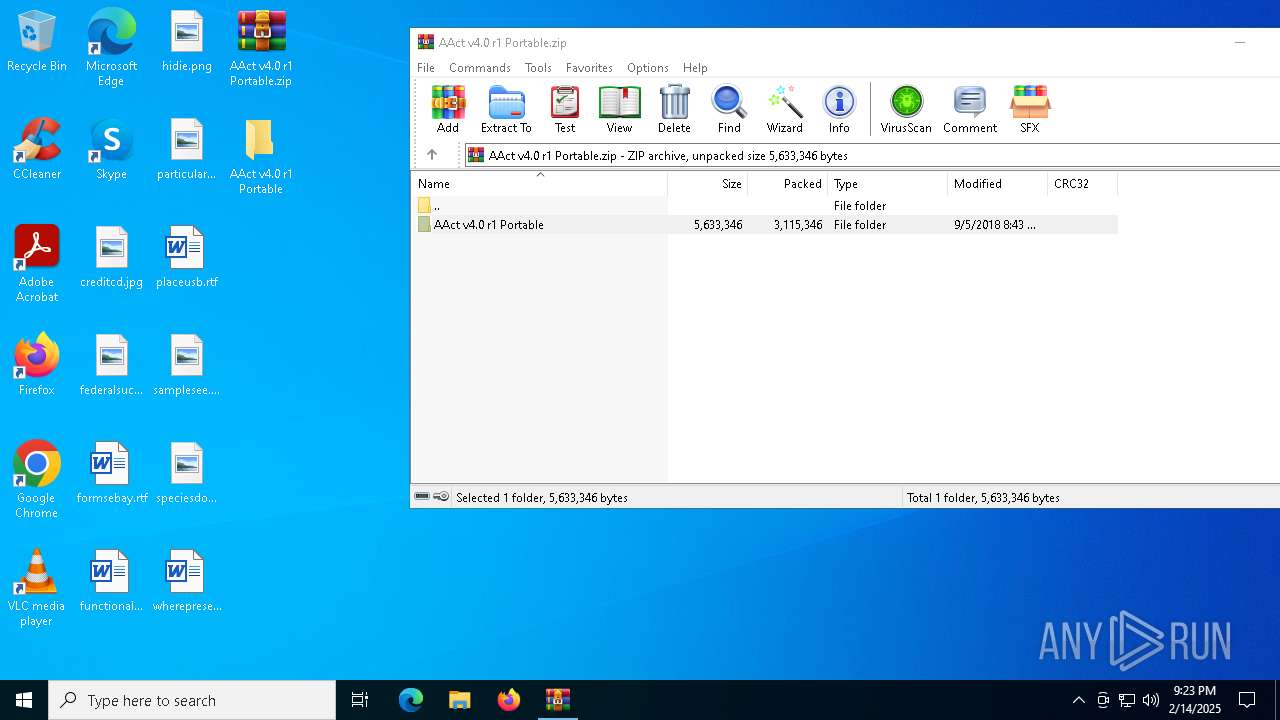Click the key password icon in status bar
Image resolution: width=1280 pixels, height=720 pixels.
coord(441,497)
